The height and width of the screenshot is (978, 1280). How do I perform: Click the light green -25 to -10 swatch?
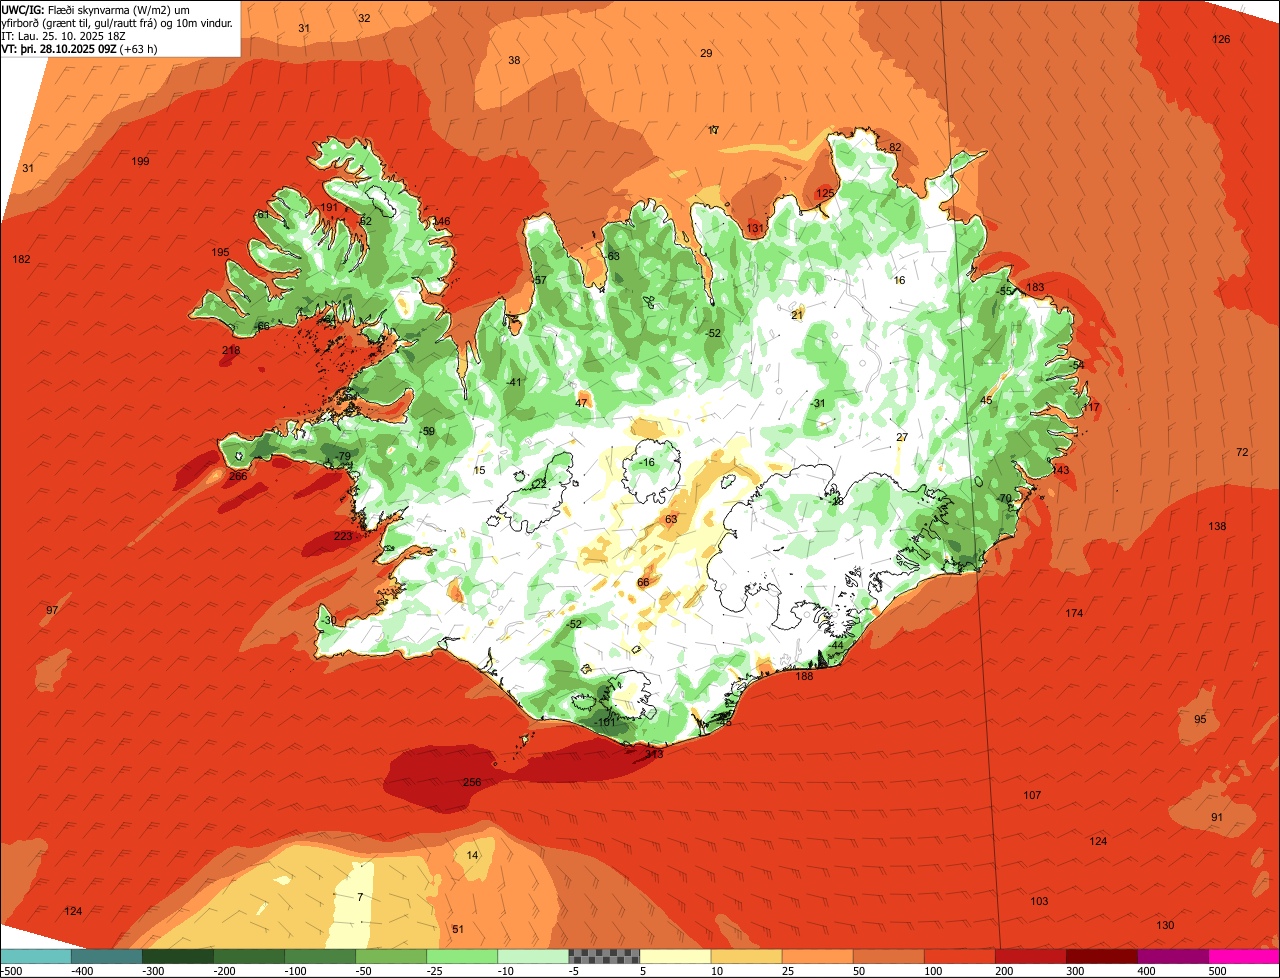462,957
